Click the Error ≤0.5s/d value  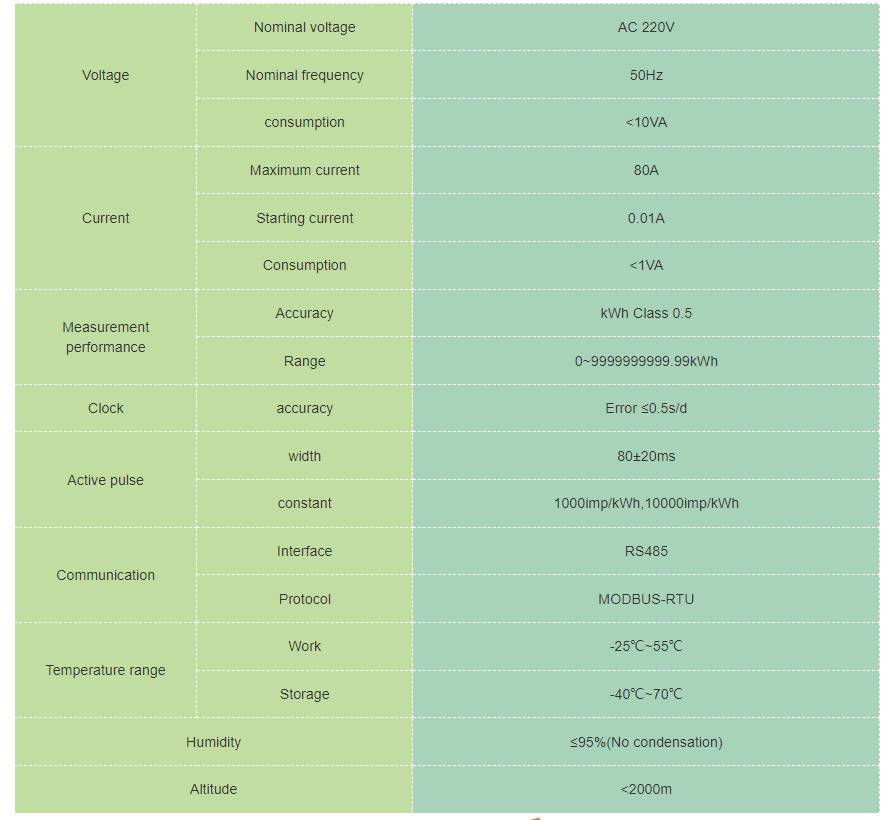646,408
